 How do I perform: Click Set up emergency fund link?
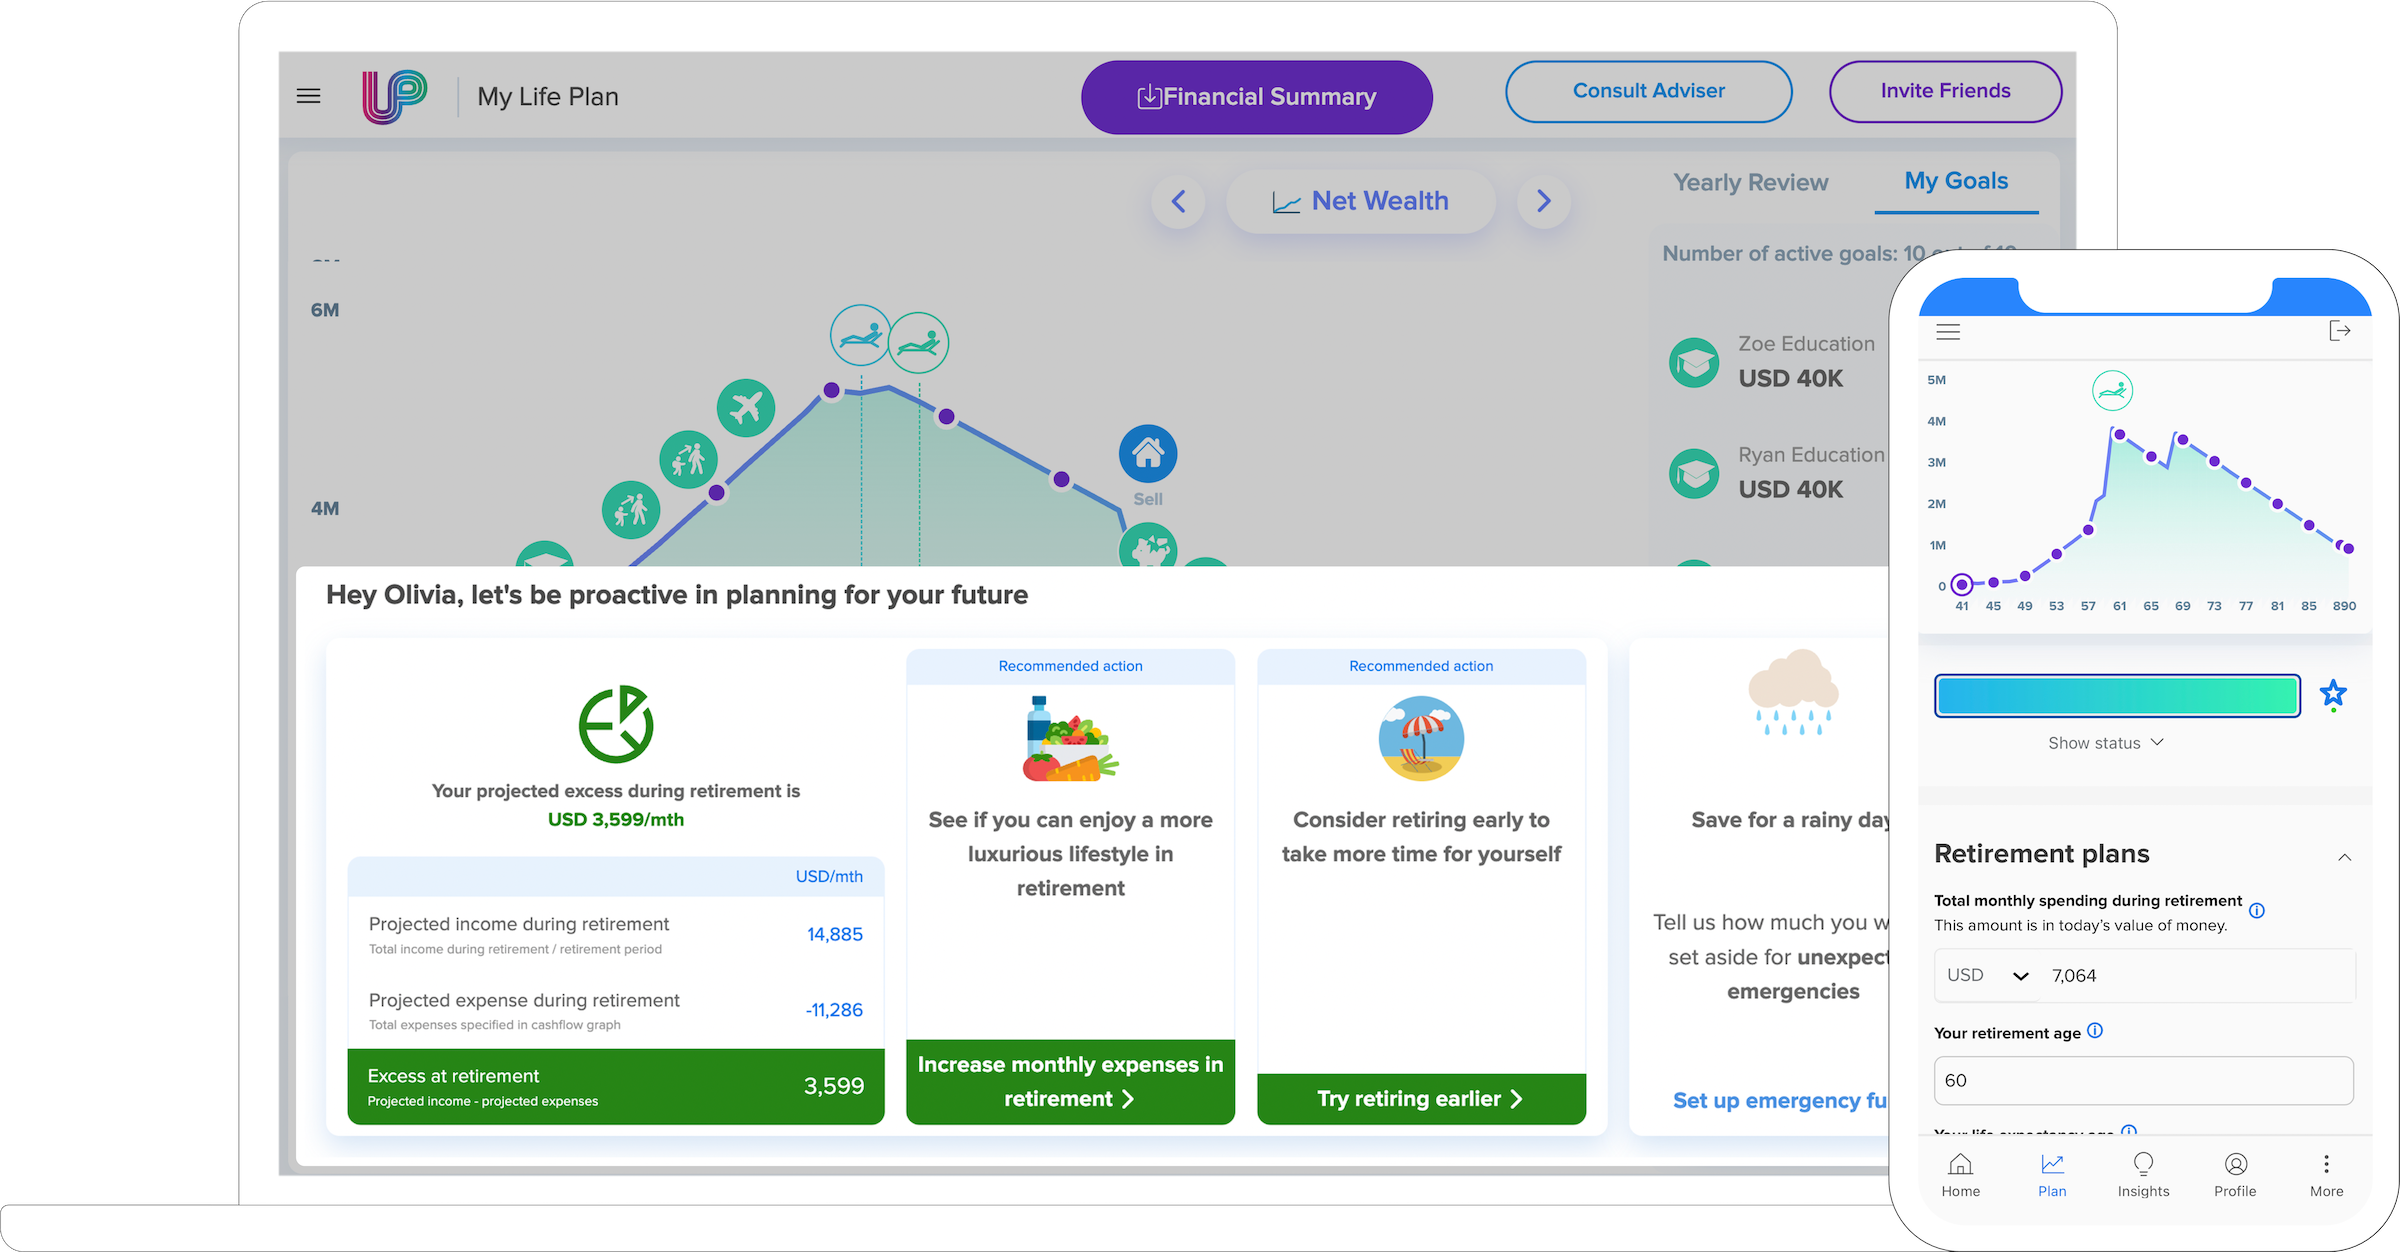click(1780, 1101)
